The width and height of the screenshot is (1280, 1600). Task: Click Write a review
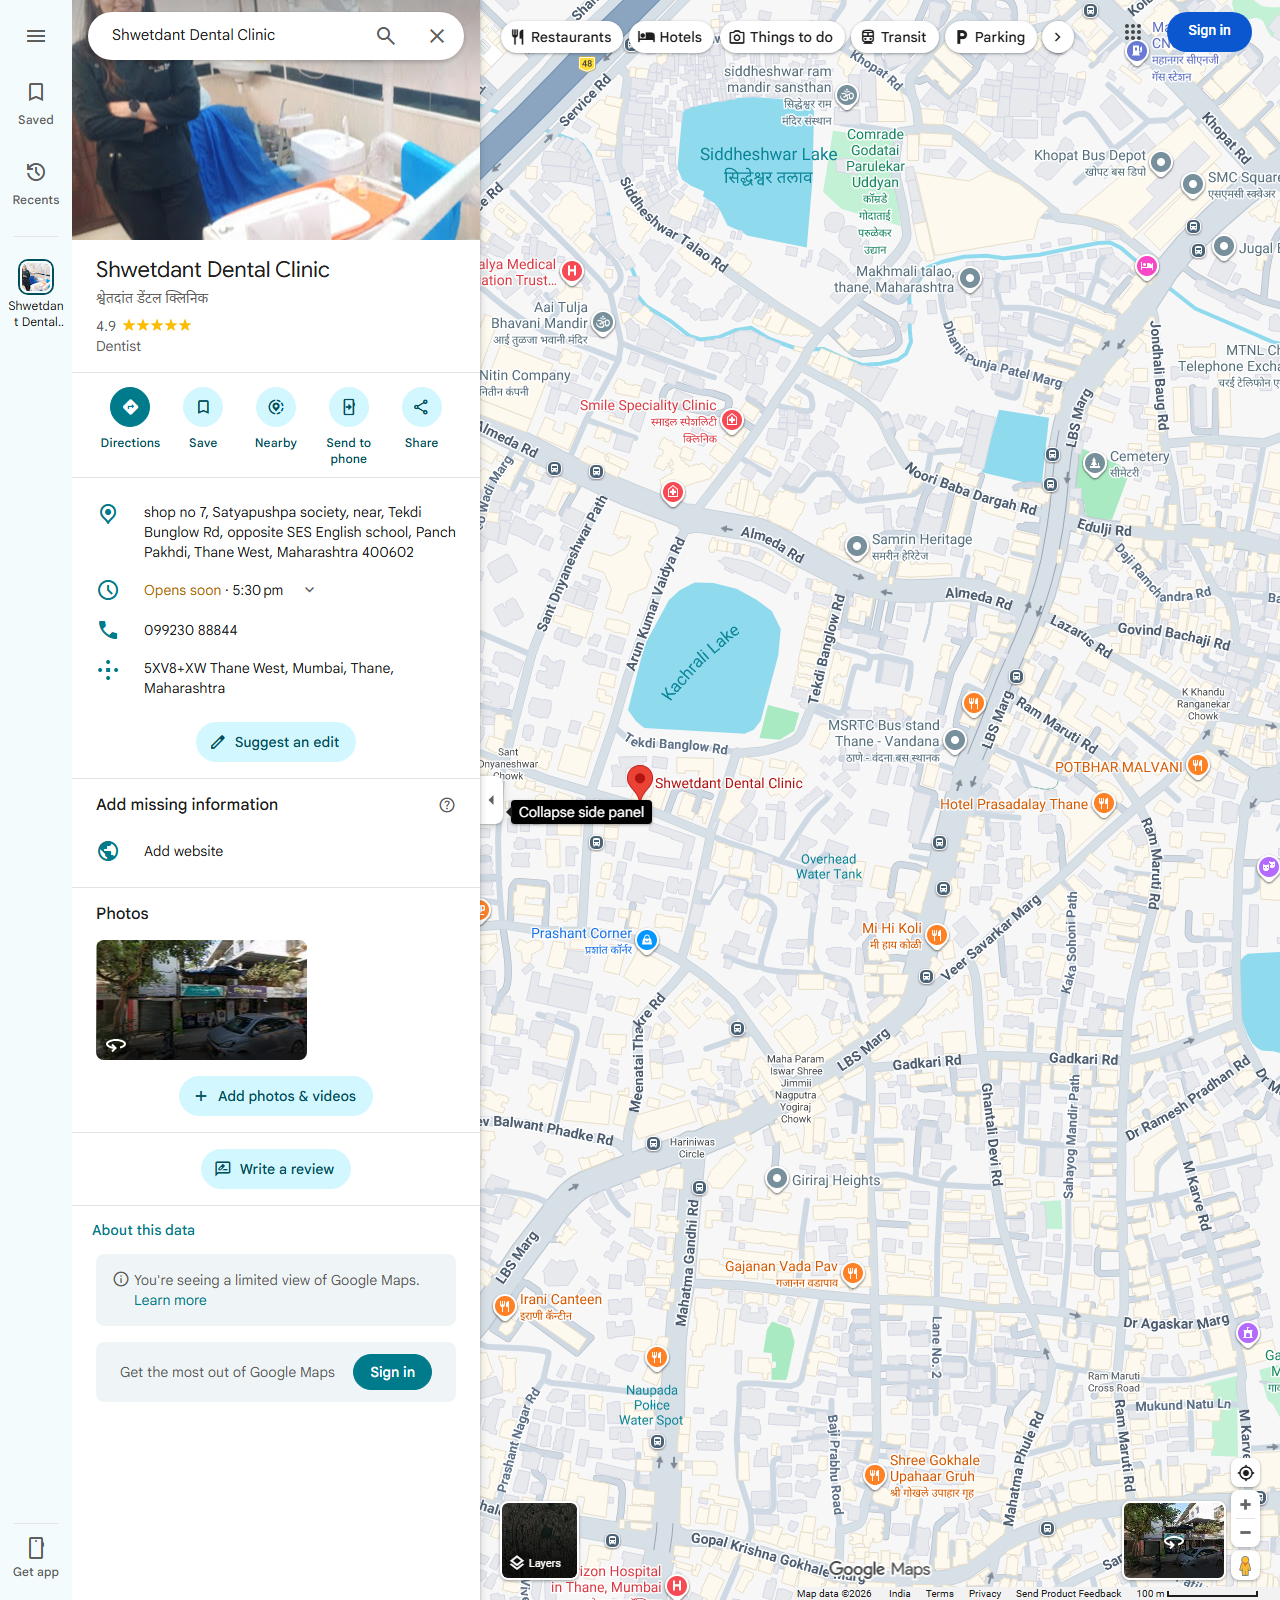[276, 1169]
